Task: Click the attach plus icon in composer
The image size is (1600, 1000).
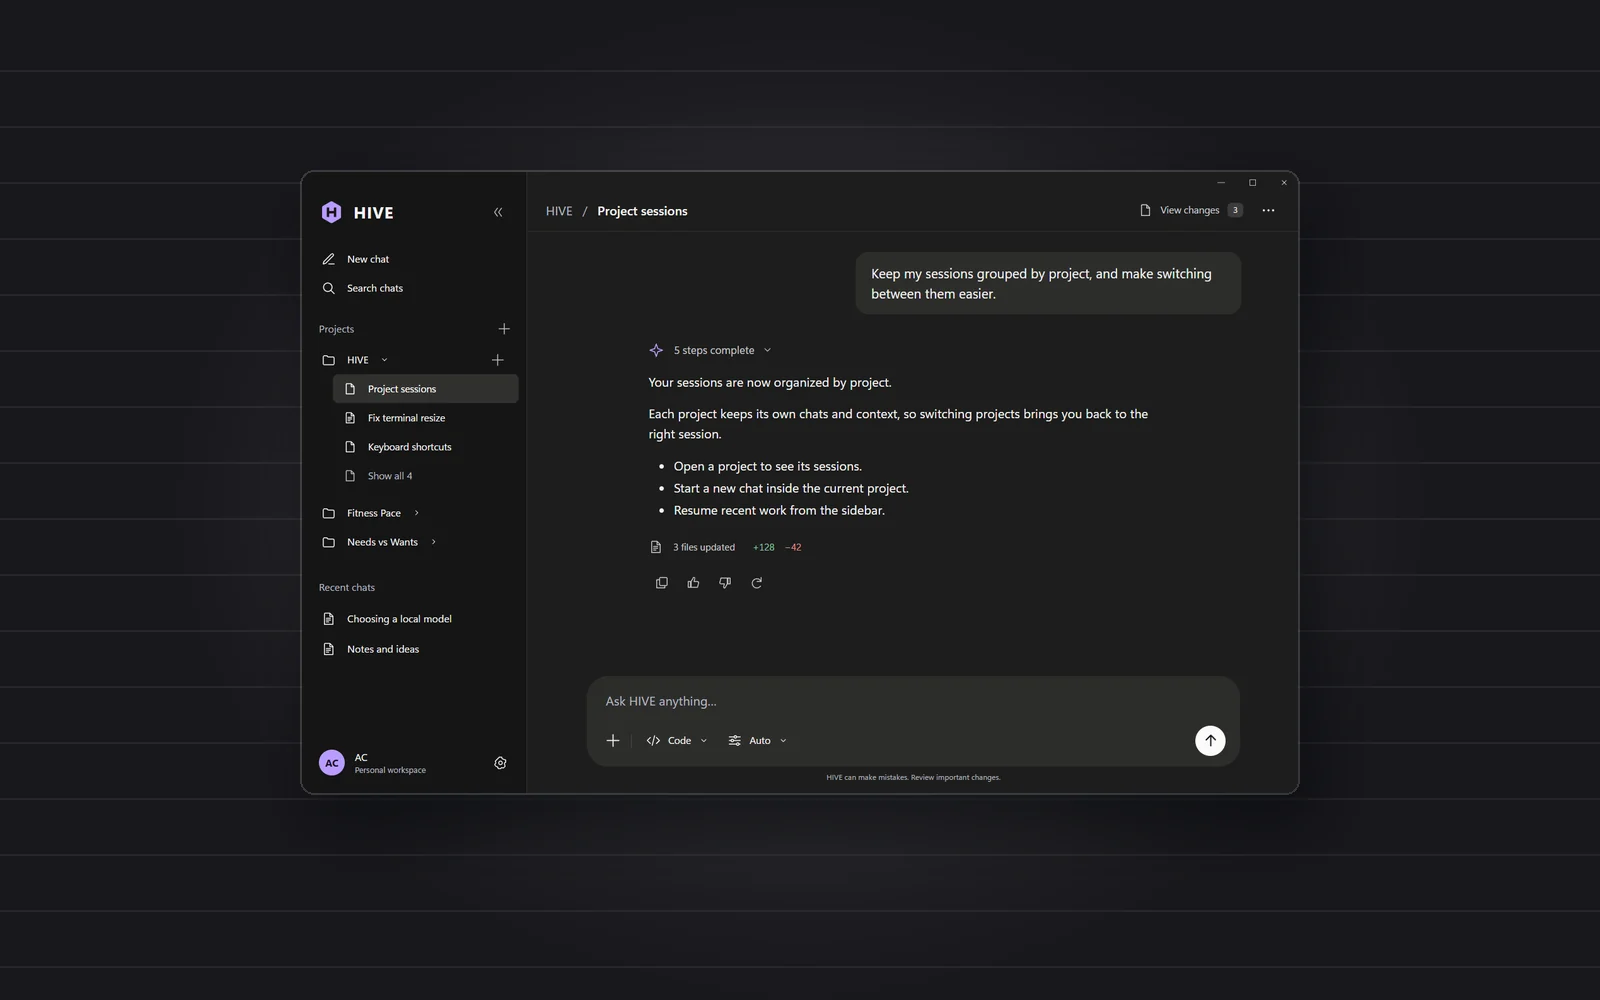Action: [613, 741]
